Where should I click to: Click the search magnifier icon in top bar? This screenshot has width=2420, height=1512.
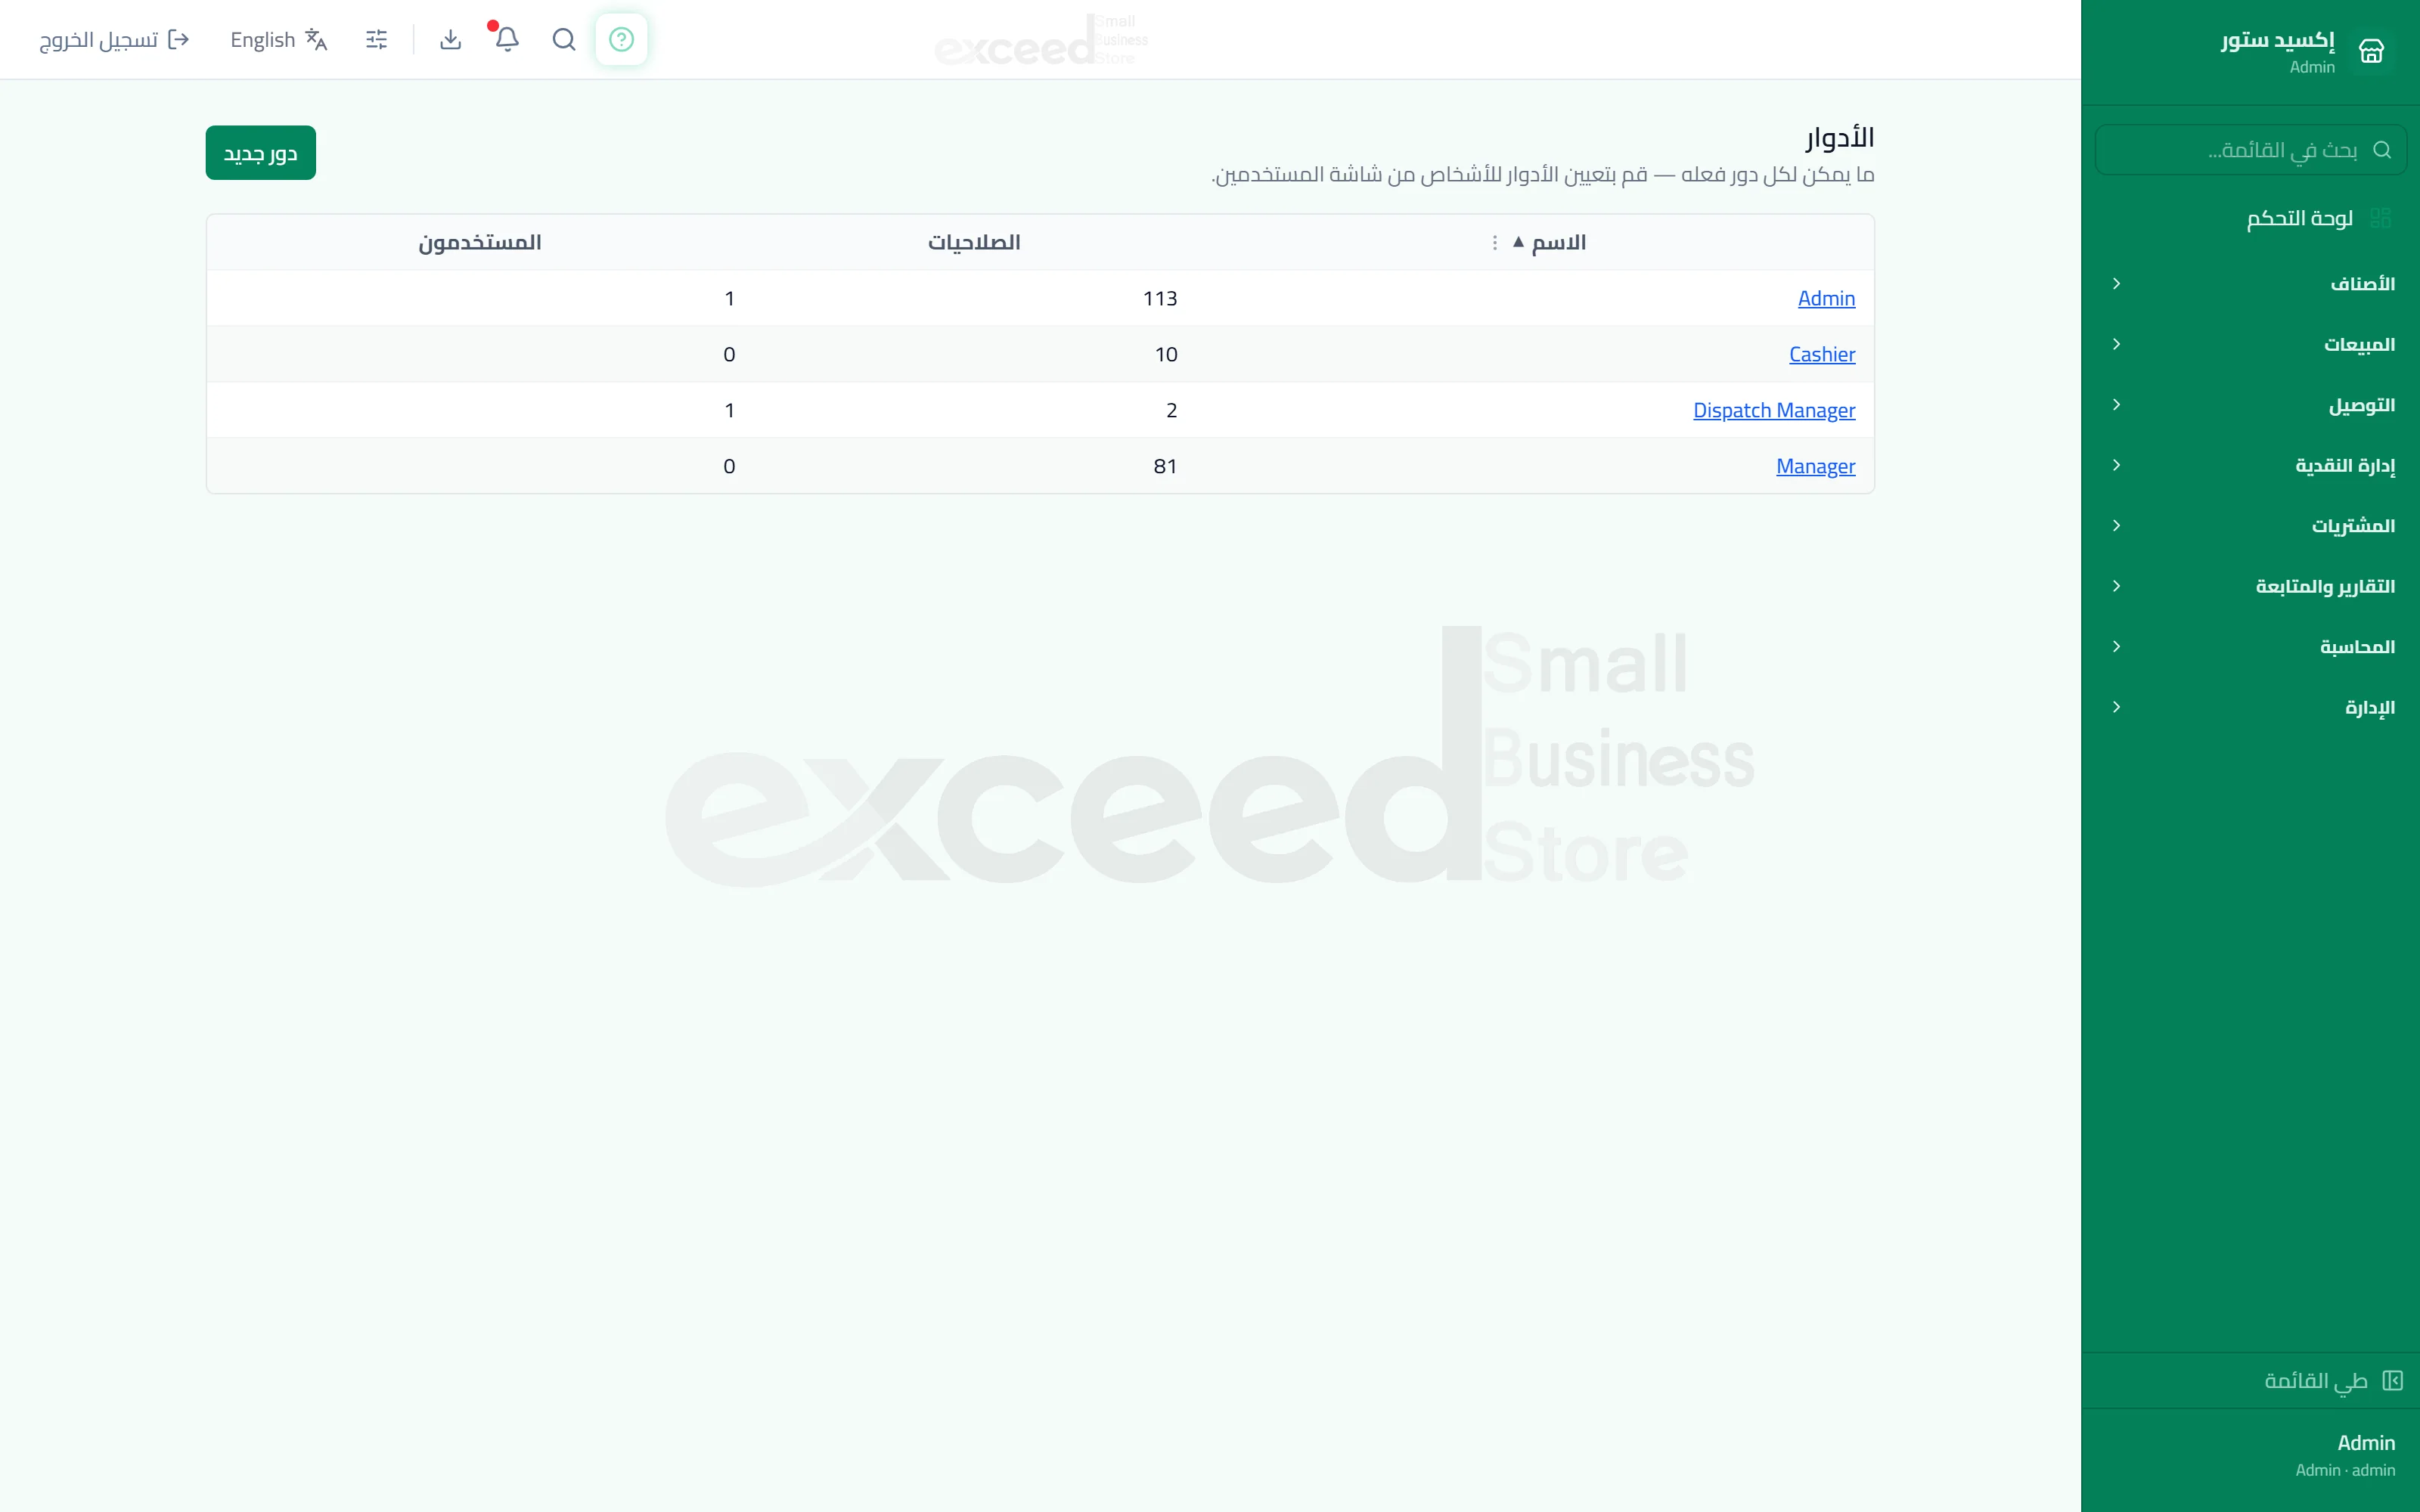(564, 39)
